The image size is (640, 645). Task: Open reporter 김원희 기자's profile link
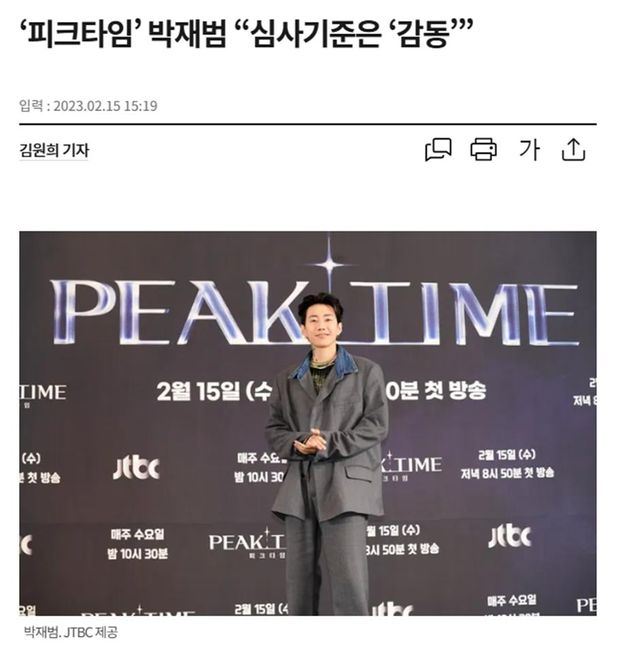click(x=54, y=150)
